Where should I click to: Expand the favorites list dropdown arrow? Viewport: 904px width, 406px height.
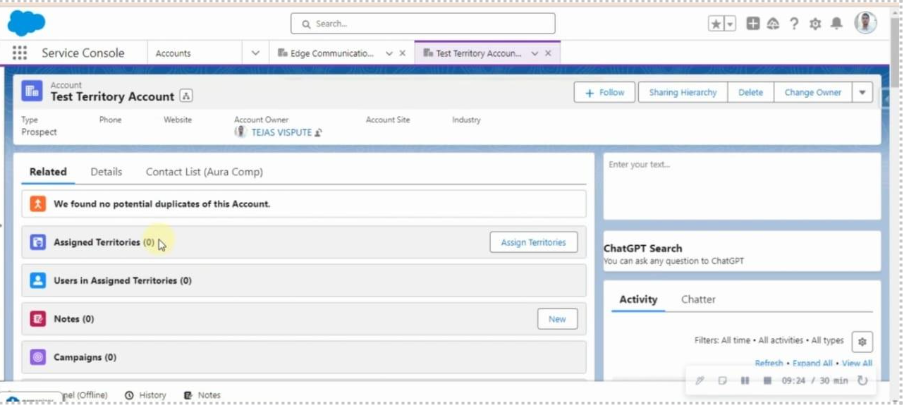(730, 24)
